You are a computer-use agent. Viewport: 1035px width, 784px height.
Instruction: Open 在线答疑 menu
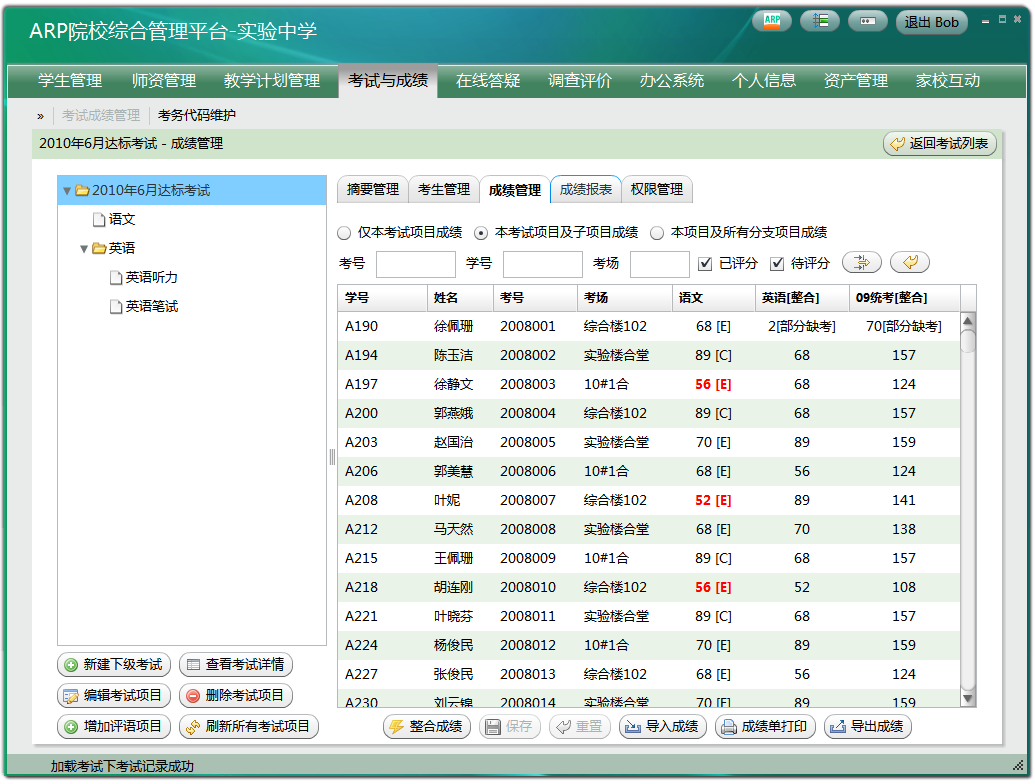[488, 81]
